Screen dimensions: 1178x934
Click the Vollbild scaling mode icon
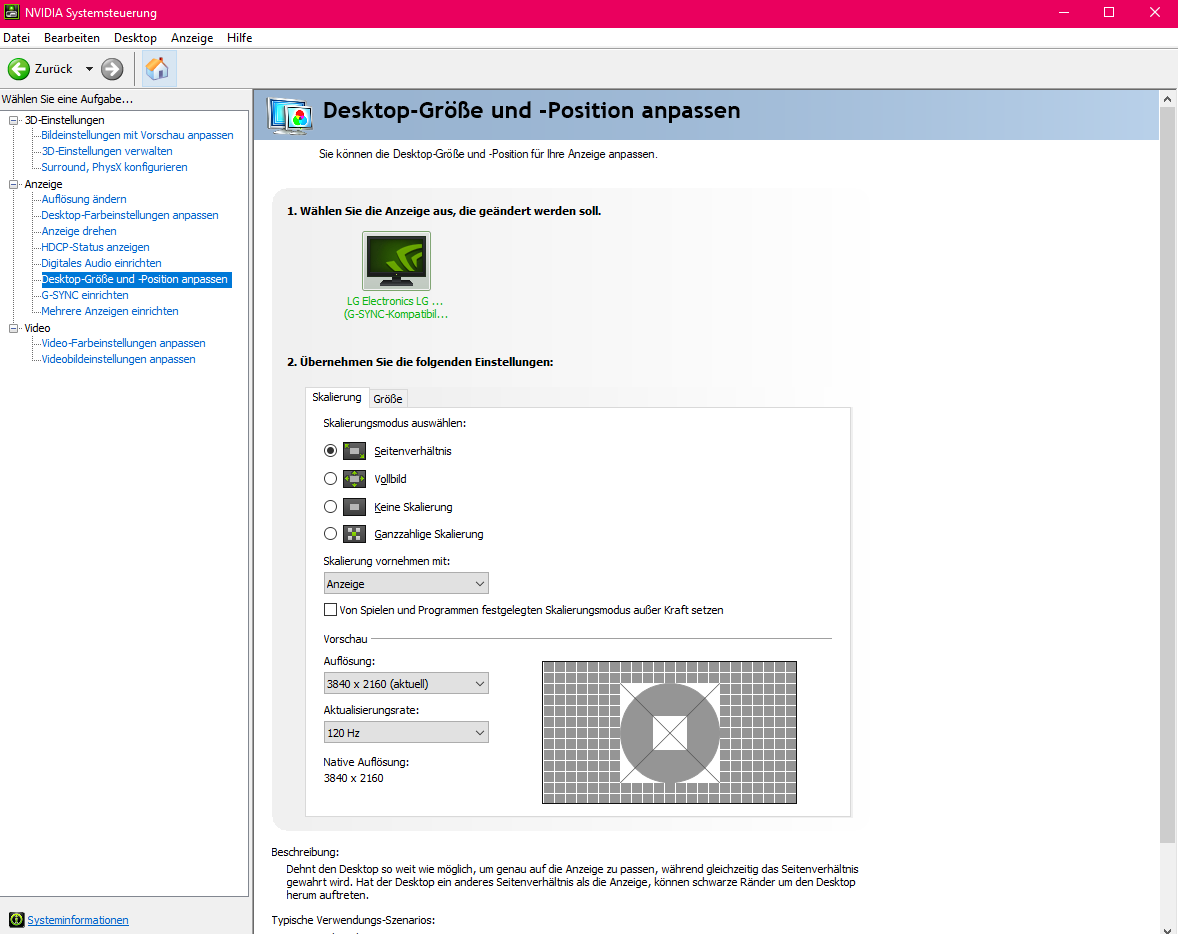pyautogui.click(x=355, y=479)
